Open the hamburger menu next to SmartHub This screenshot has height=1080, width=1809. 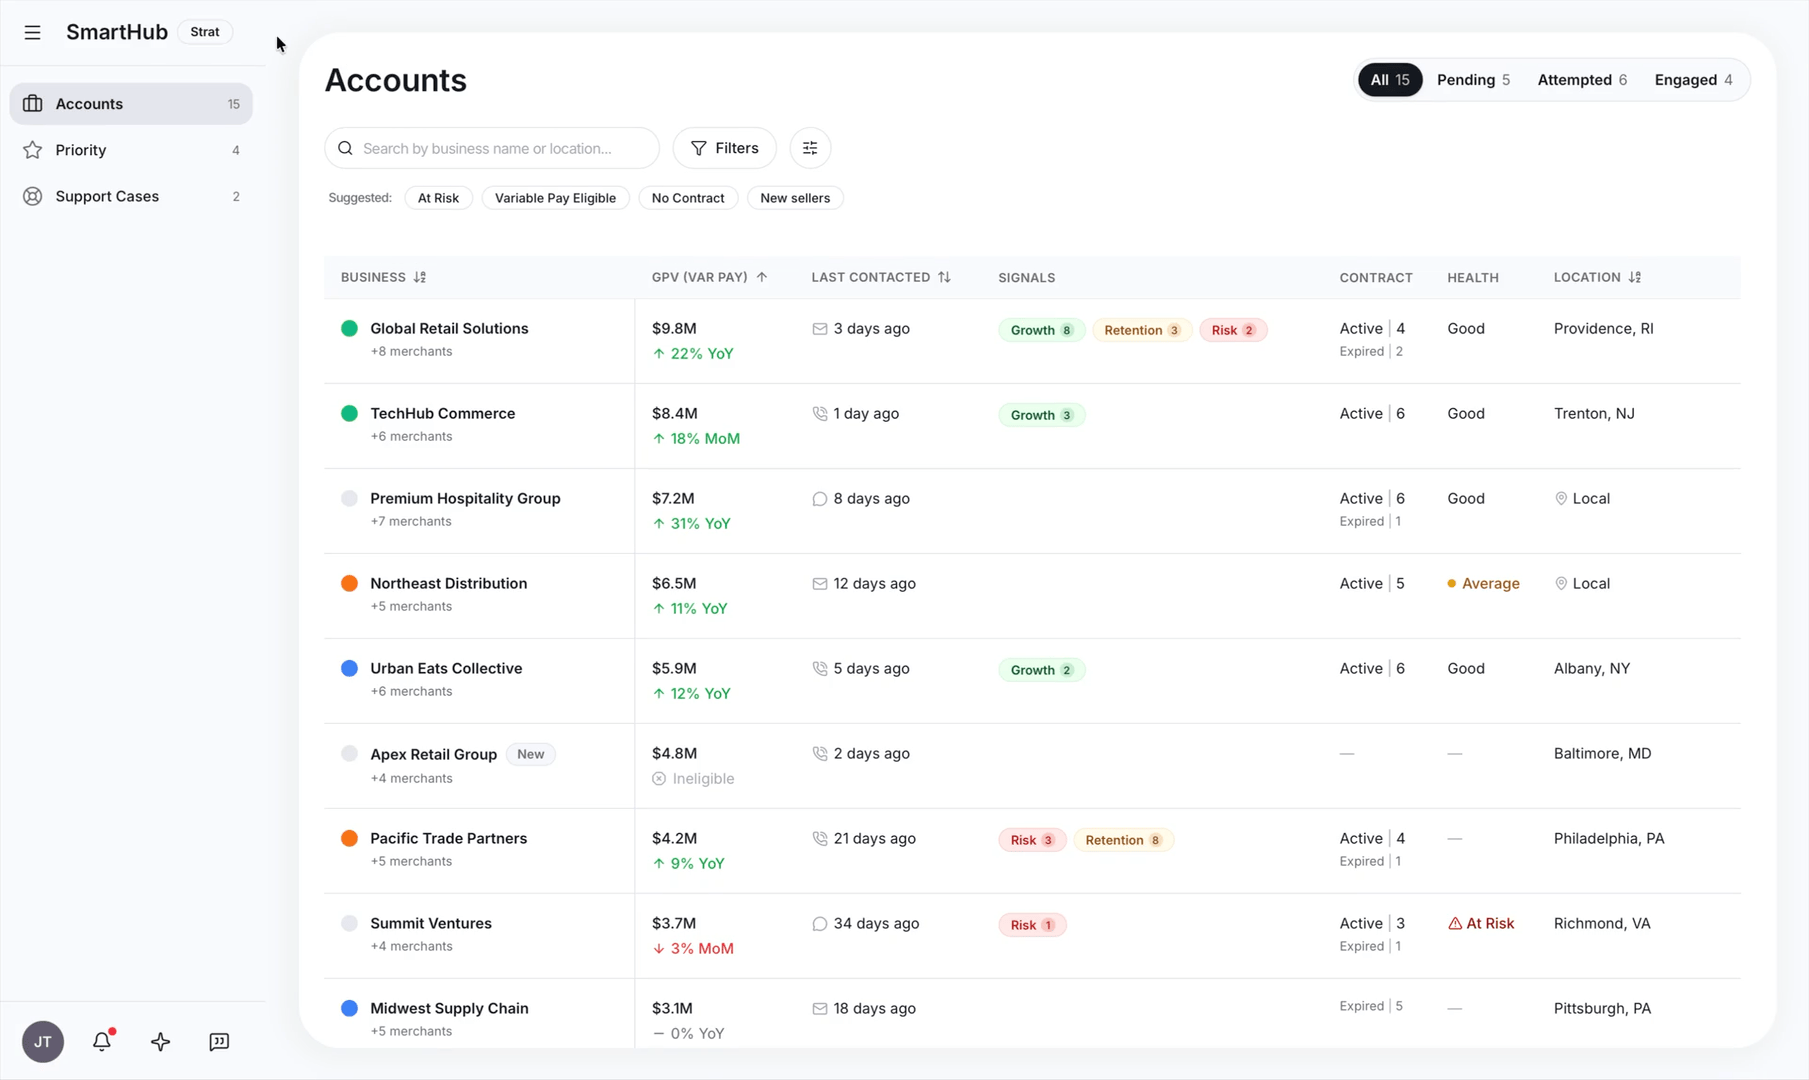pyautogui.click(x=32, y=32)
